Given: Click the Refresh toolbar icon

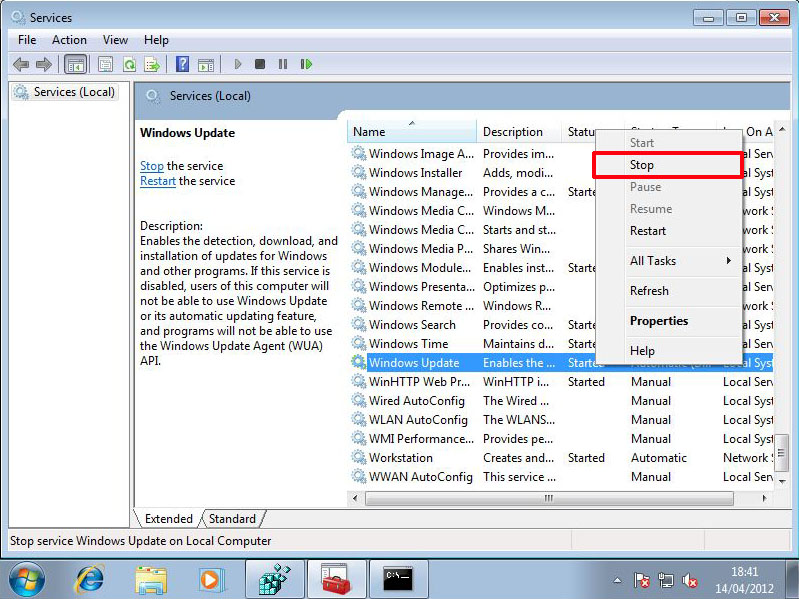Looking at the screenshot, I should 129,65.
